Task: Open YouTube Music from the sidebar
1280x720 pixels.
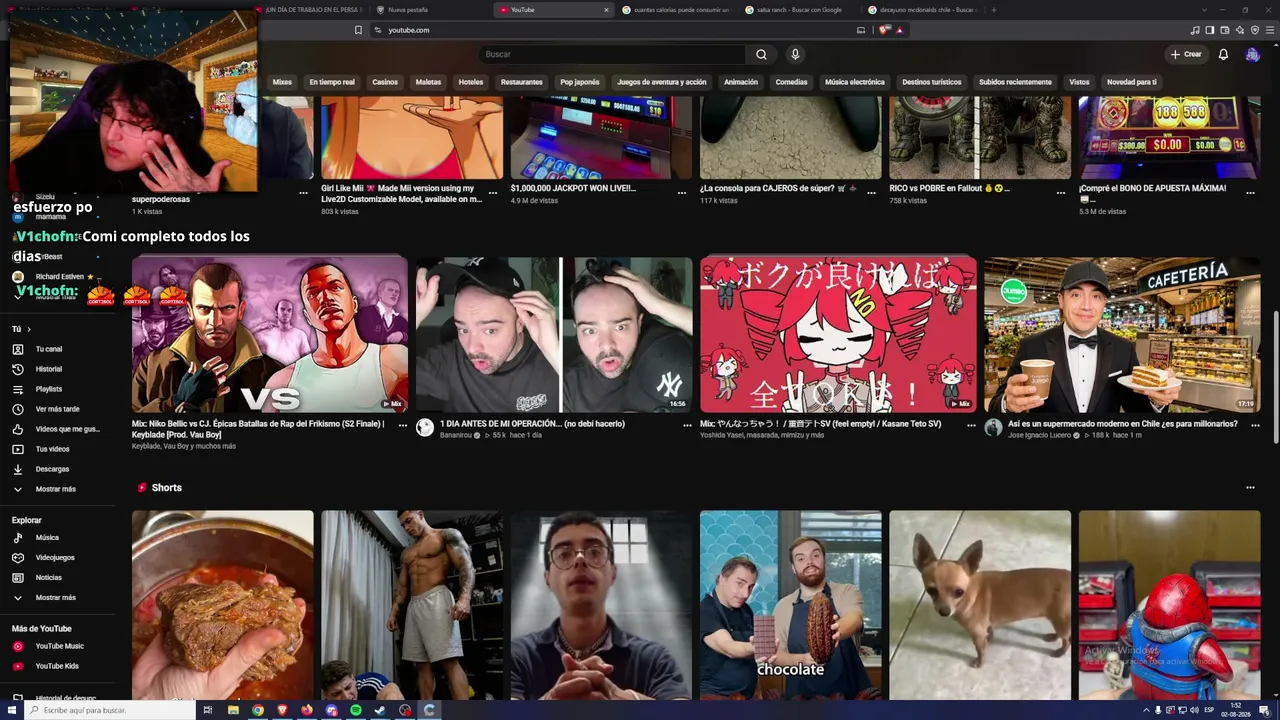Action: (62, 646)
